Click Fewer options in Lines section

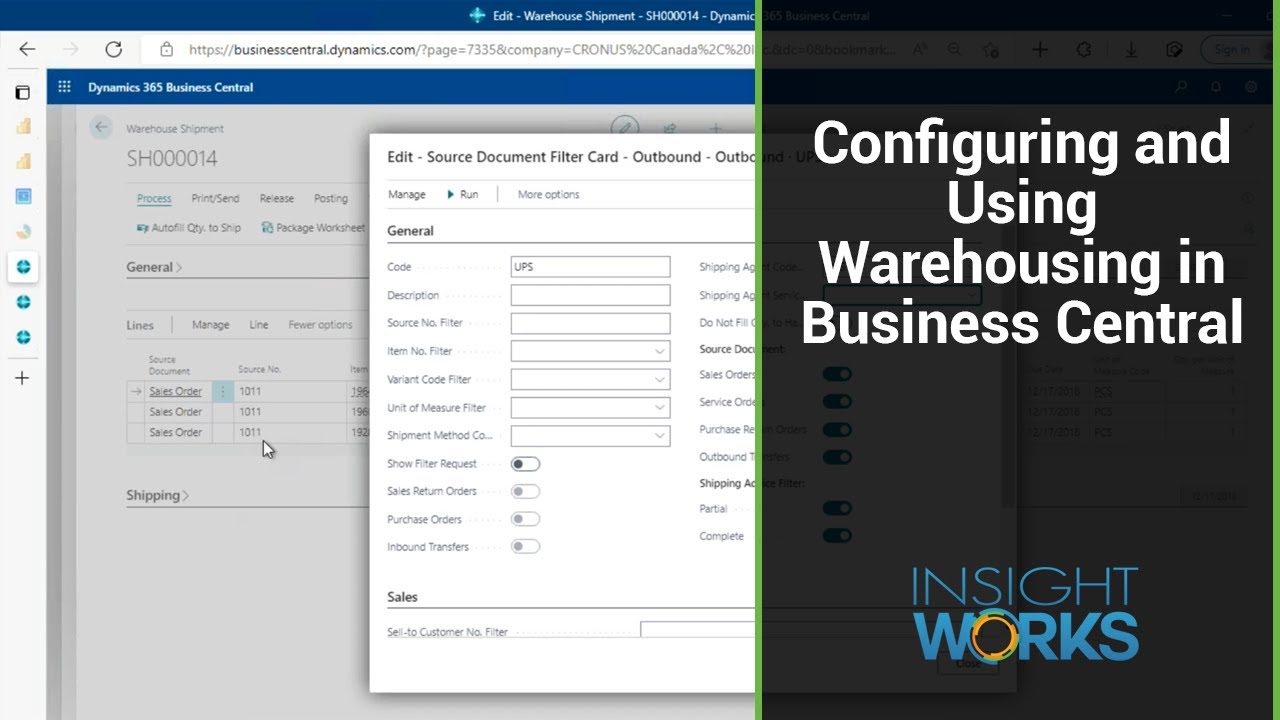(x=320, y=325)
